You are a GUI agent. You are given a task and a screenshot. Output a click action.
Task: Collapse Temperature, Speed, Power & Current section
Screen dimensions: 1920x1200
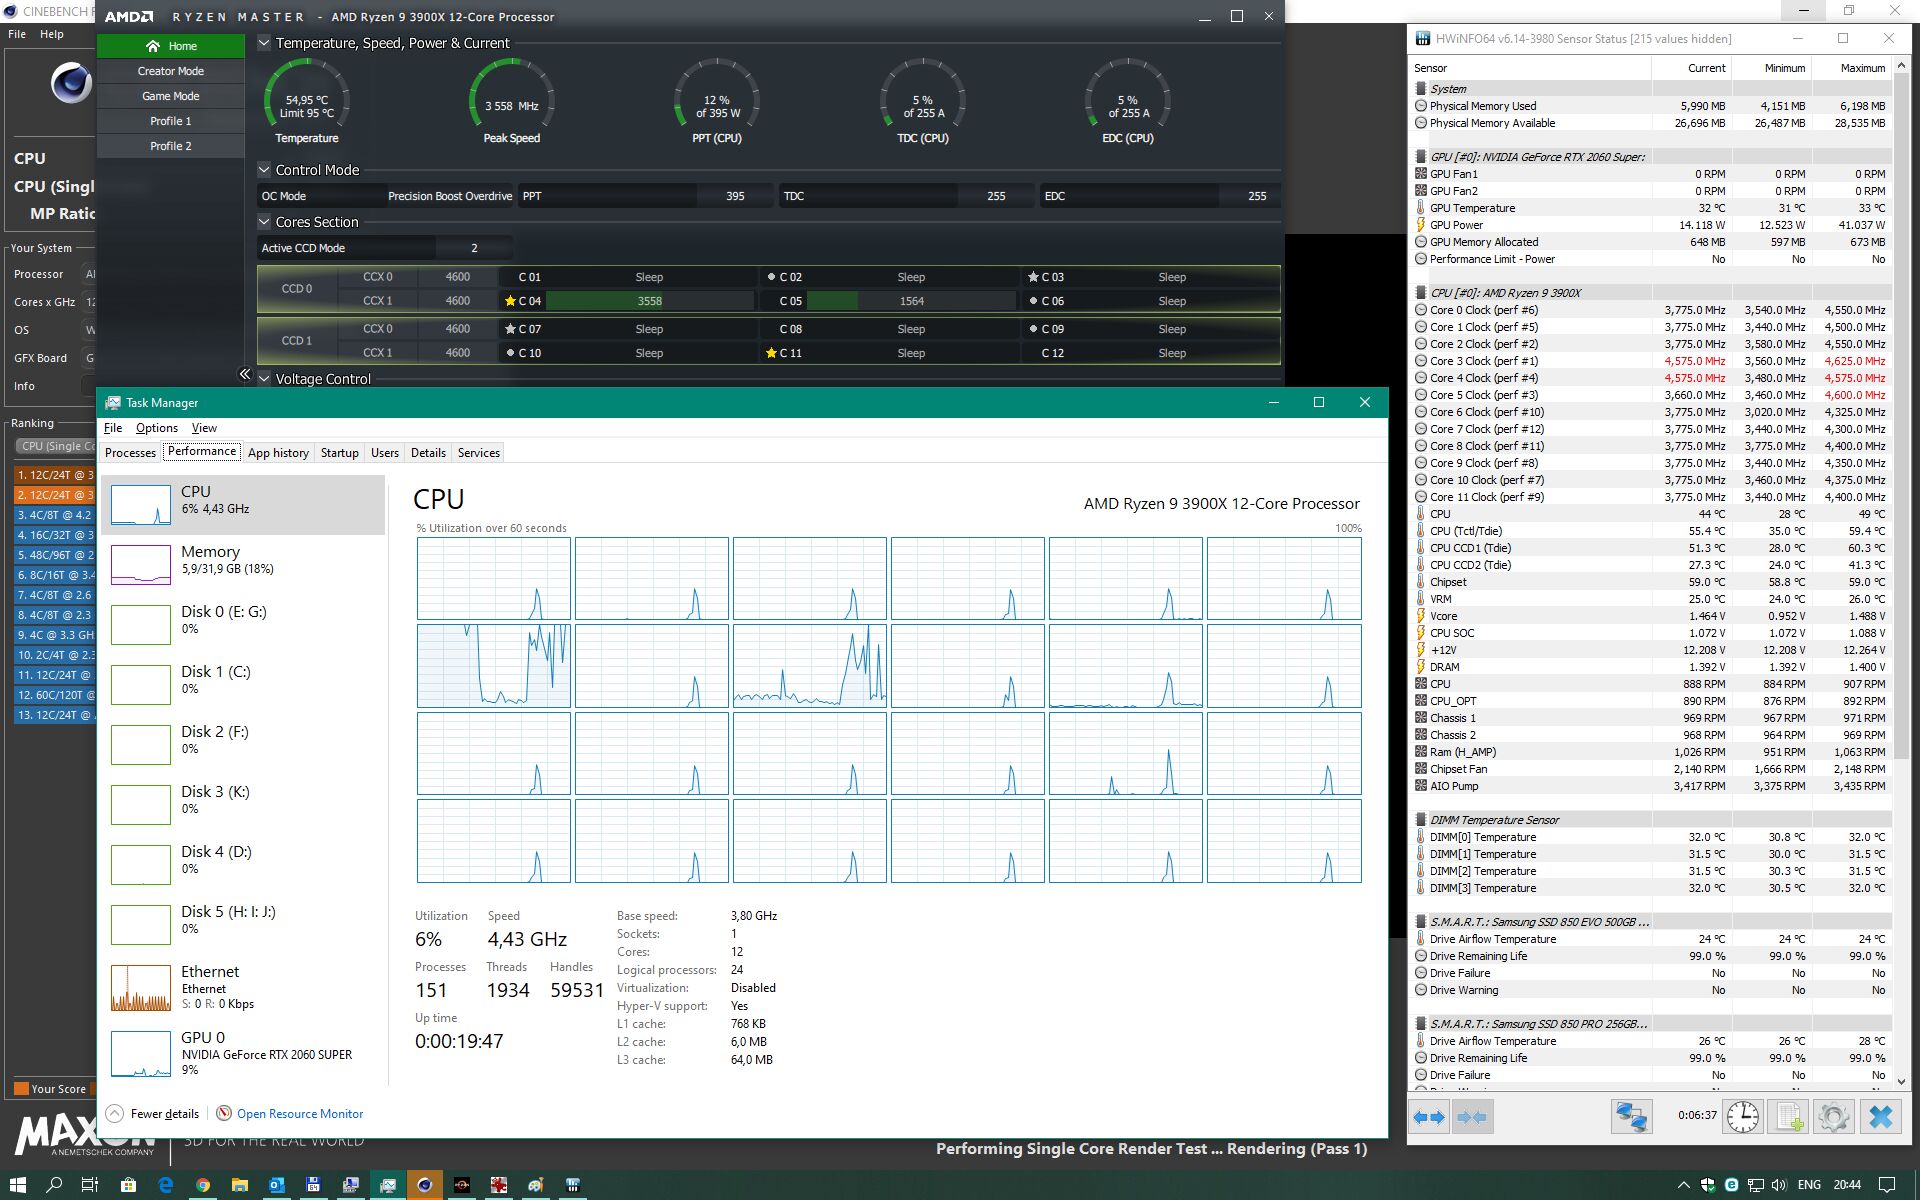[264, 43]
